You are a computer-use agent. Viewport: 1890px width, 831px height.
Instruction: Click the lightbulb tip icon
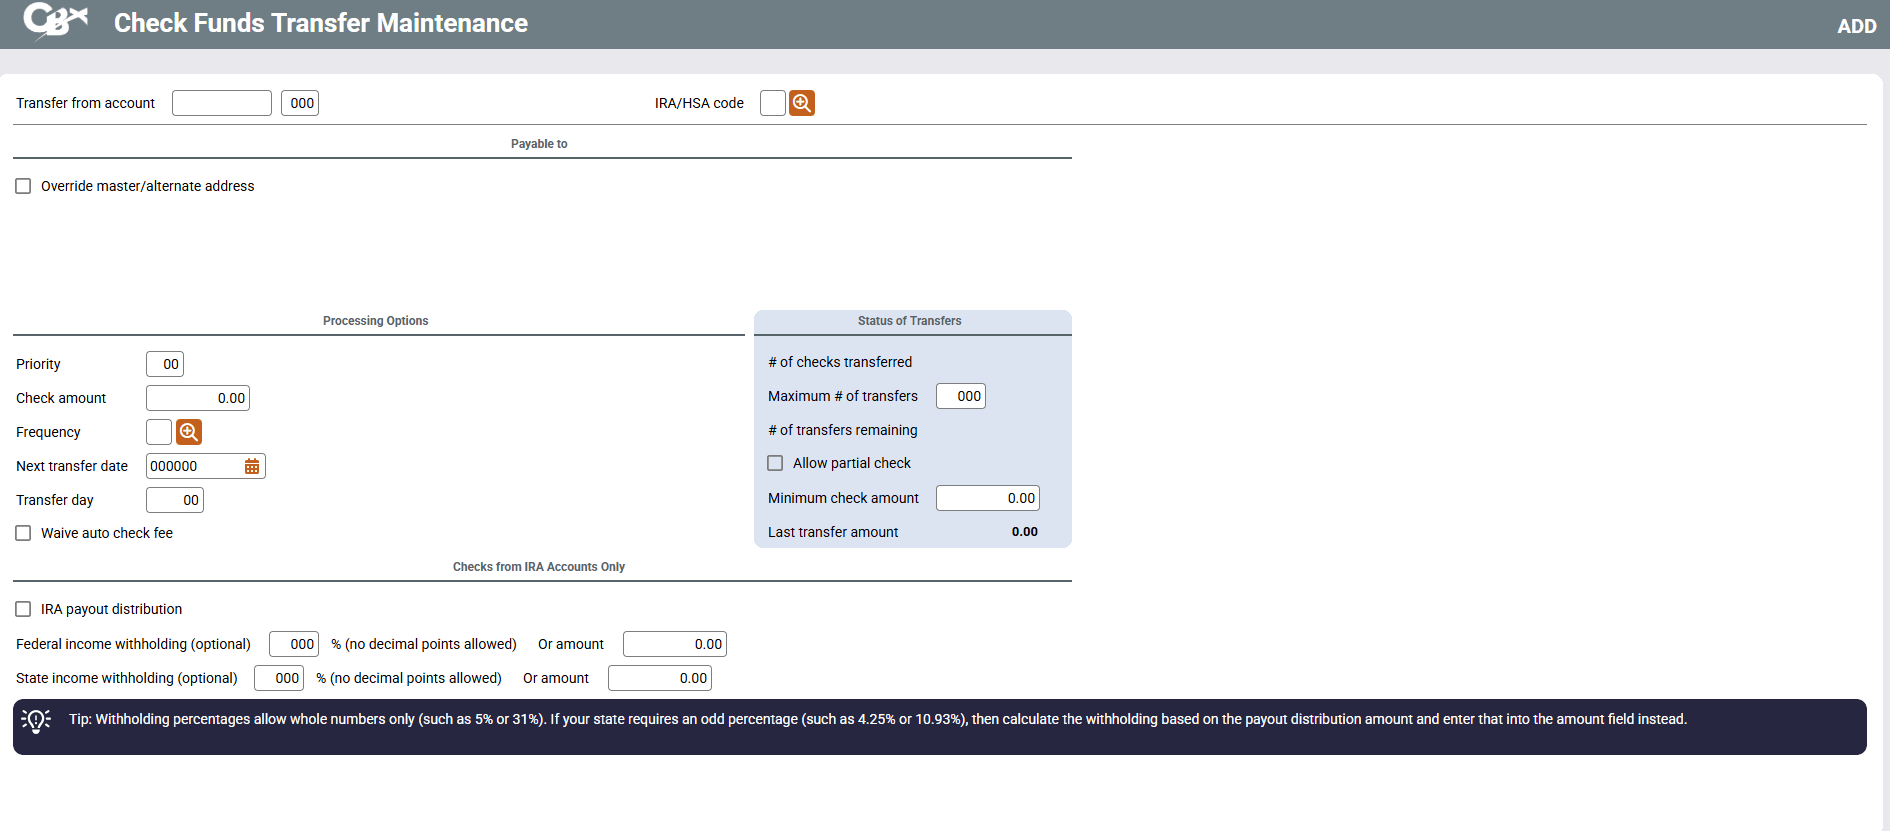point(36,720)
